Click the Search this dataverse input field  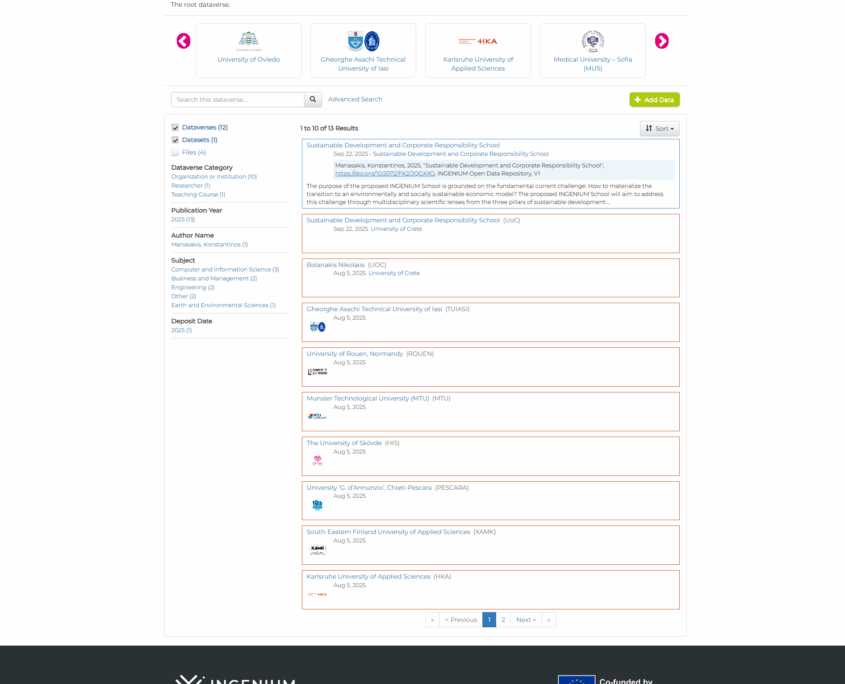pyautogui.click(x=238, y=100)
